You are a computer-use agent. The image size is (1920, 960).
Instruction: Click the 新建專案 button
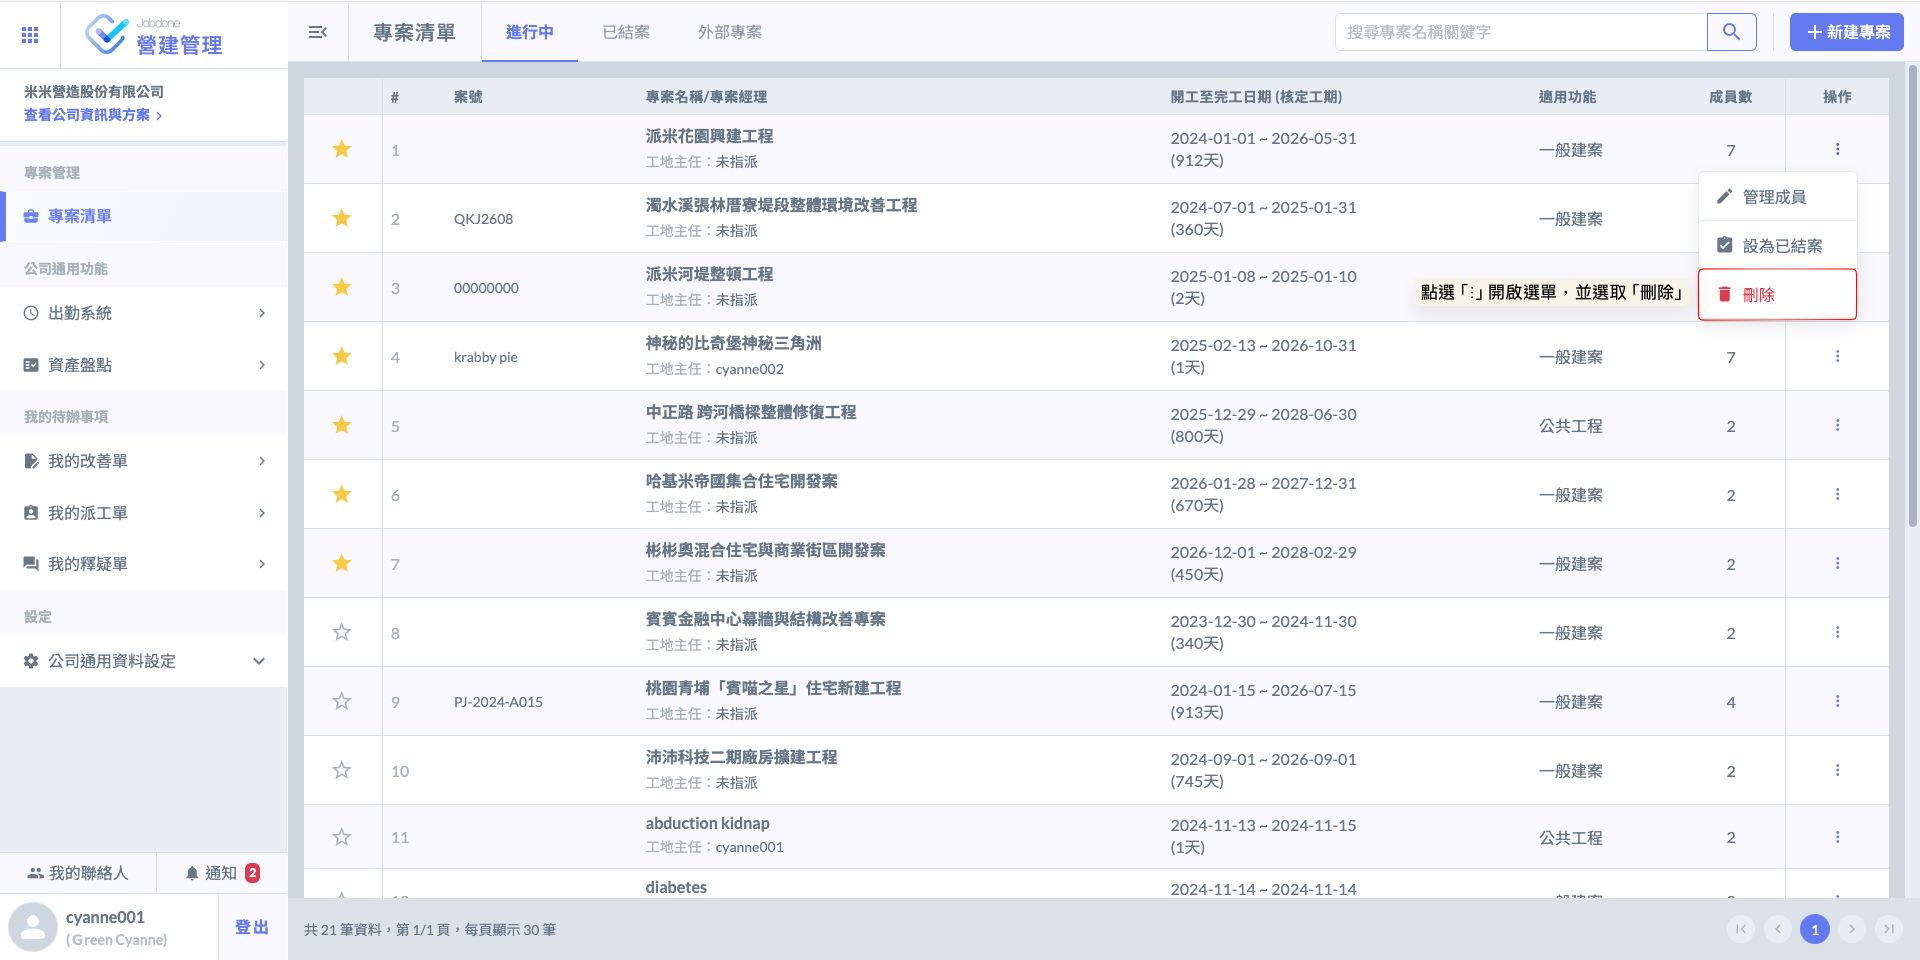click(1846, 32)
